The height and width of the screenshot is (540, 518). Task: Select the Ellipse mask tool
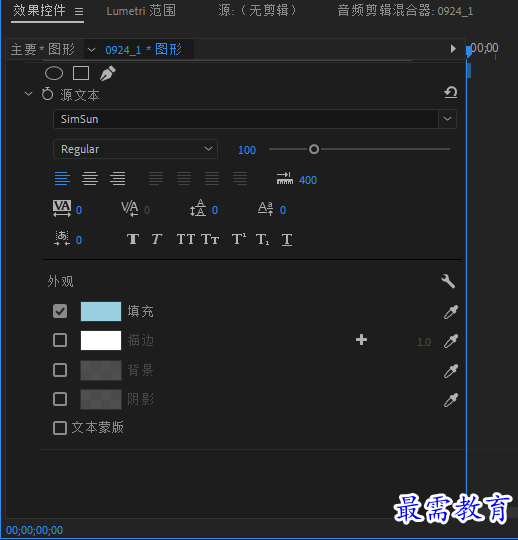coord(54,73)
